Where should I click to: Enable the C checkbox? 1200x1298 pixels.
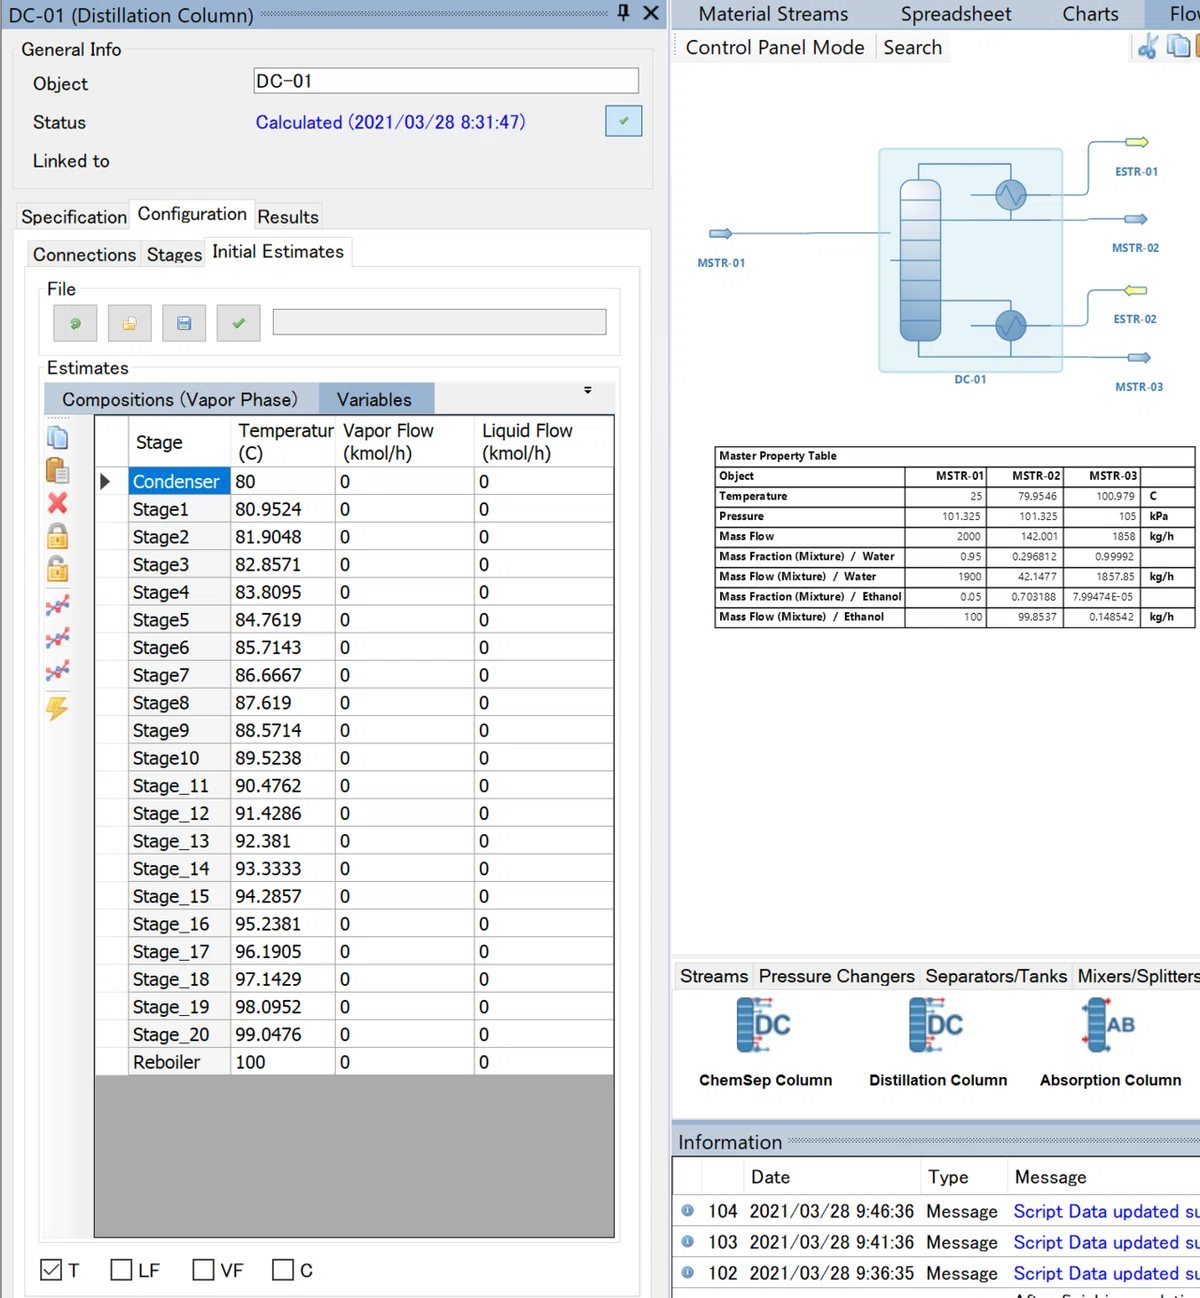(283, 1270)
